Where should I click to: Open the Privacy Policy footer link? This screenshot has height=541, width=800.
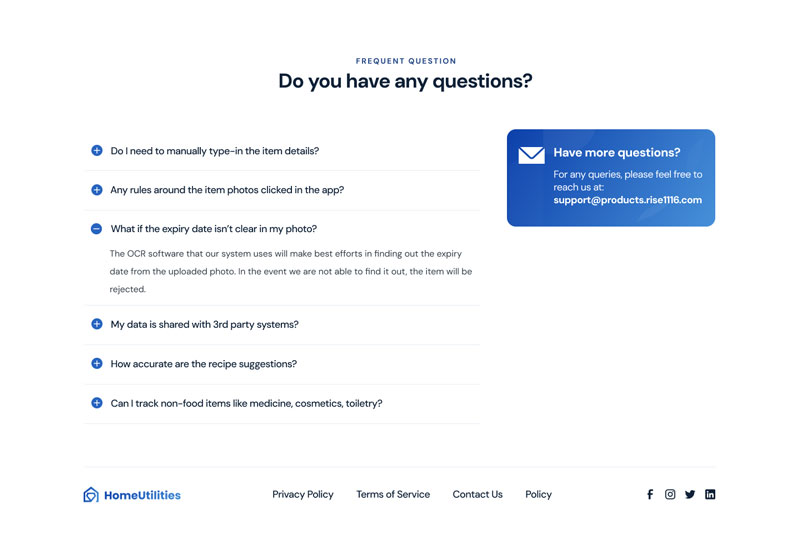coord(303,494)
